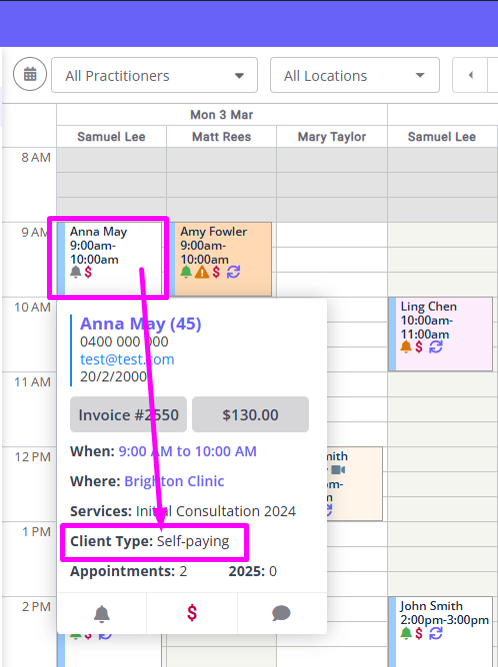Open Invoice #2550 button
Screen dimensions: 498x667
pos(128,415)
